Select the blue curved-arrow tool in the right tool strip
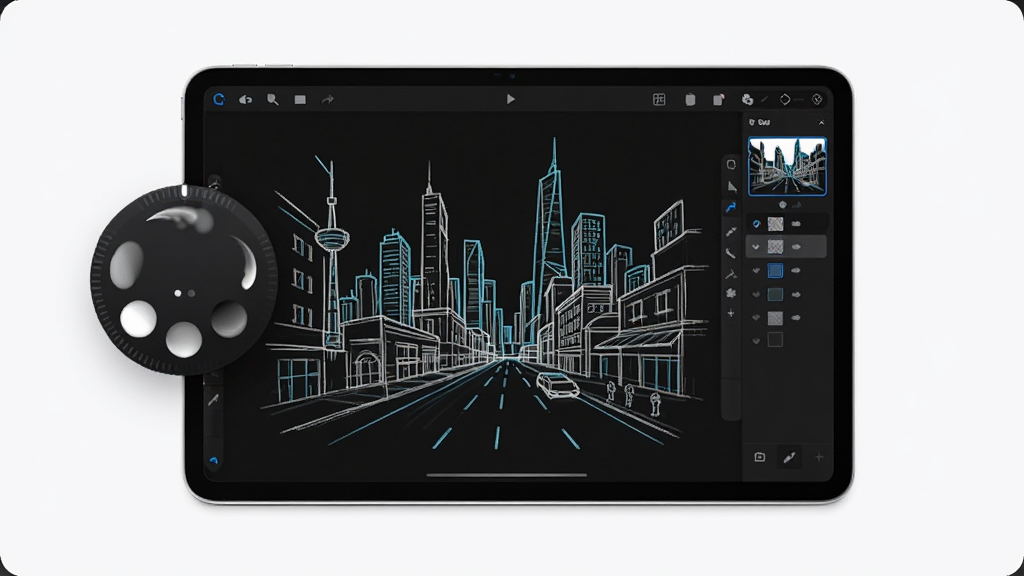The height and width of the screenshot is (576, 1024). (731, 208)
